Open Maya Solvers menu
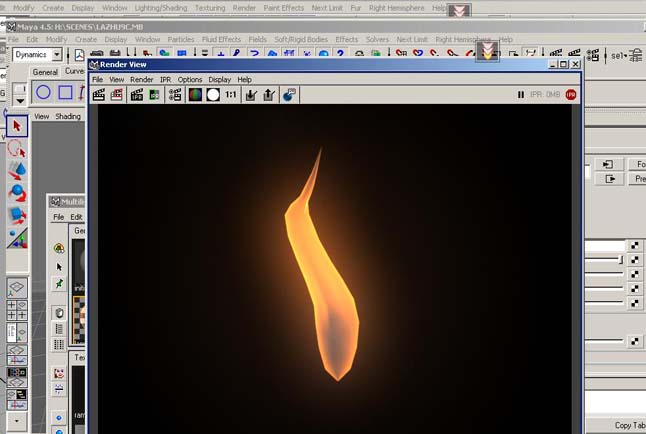This screenshot has width=646, height=434. coord(377,40)
